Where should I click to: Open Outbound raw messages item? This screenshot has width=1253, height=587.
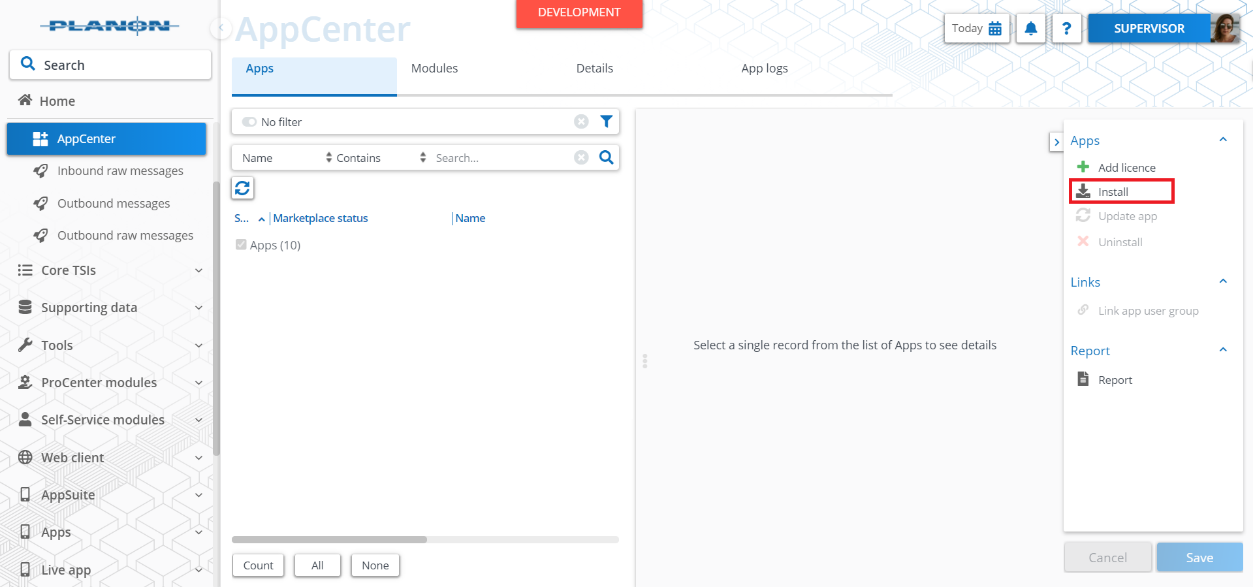point(125,235)
